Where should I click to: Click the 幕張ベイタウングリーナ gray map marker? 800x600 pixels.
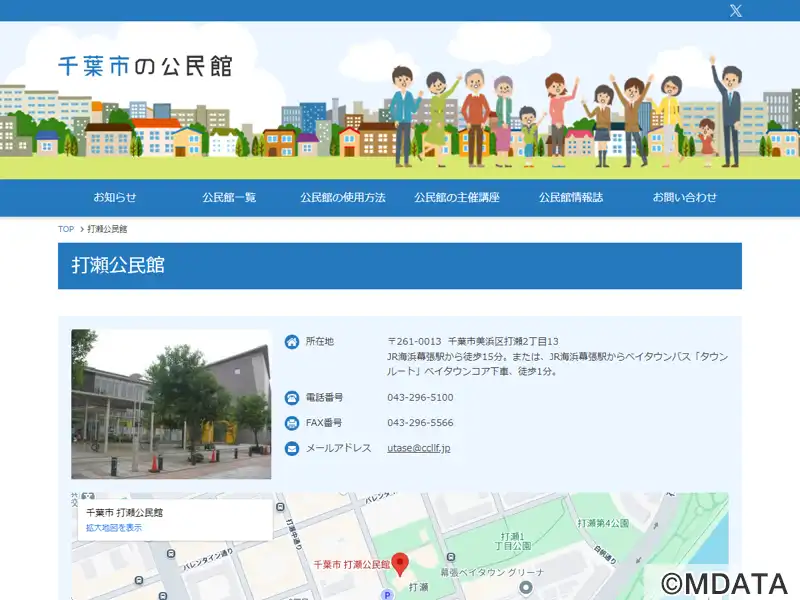coord(526,587)
